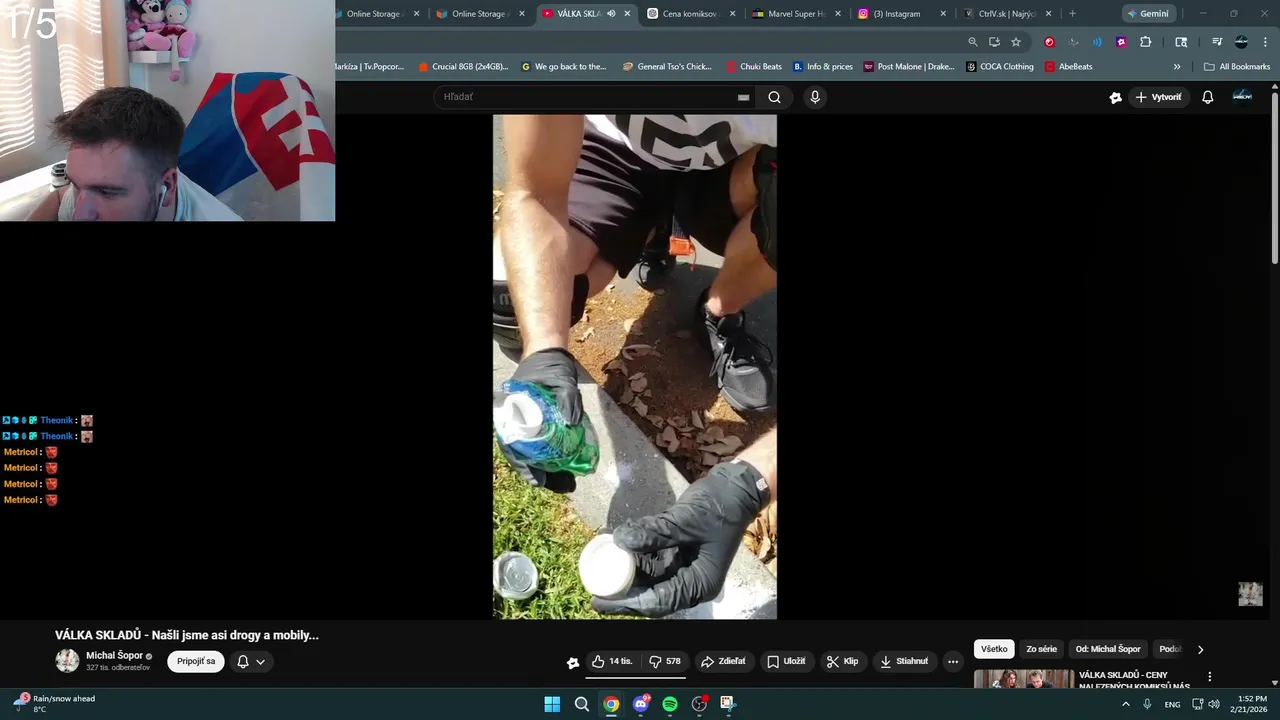
Task: Click Vytvoriť create button
Action: tap(1159, 97)
